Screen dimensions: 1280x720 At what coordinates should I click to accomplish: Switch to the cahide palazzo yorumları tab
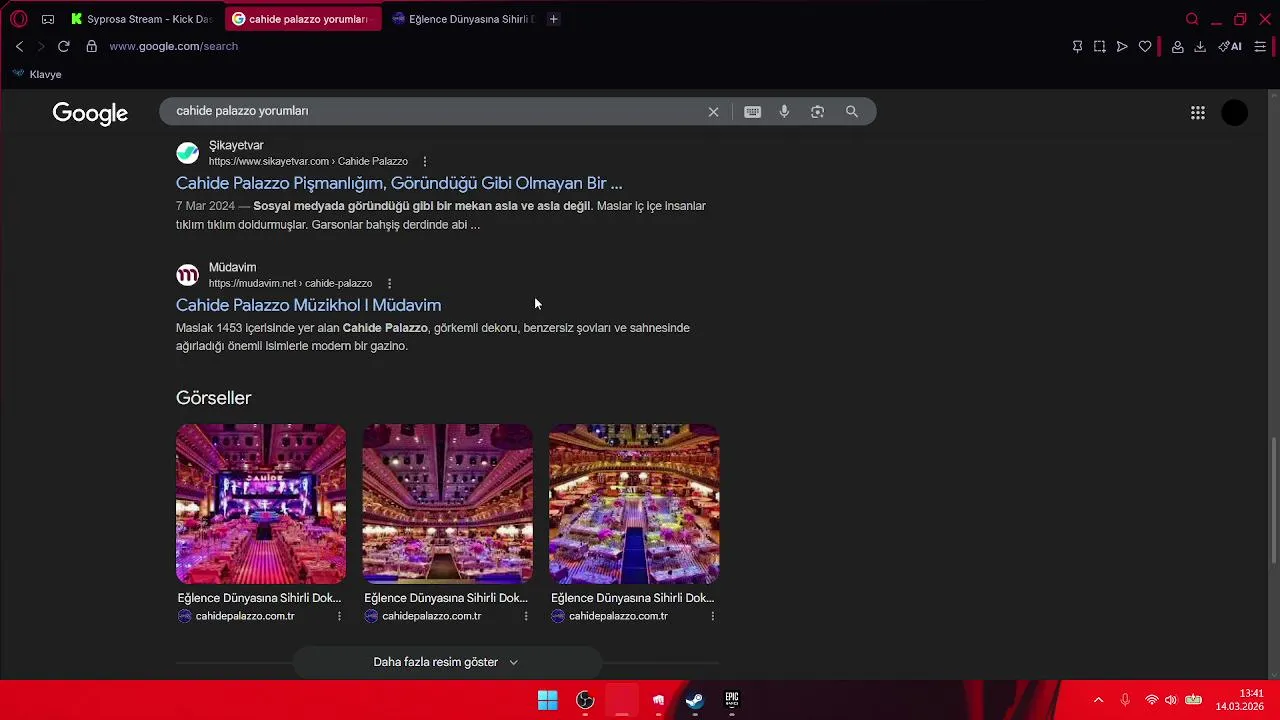303,19
